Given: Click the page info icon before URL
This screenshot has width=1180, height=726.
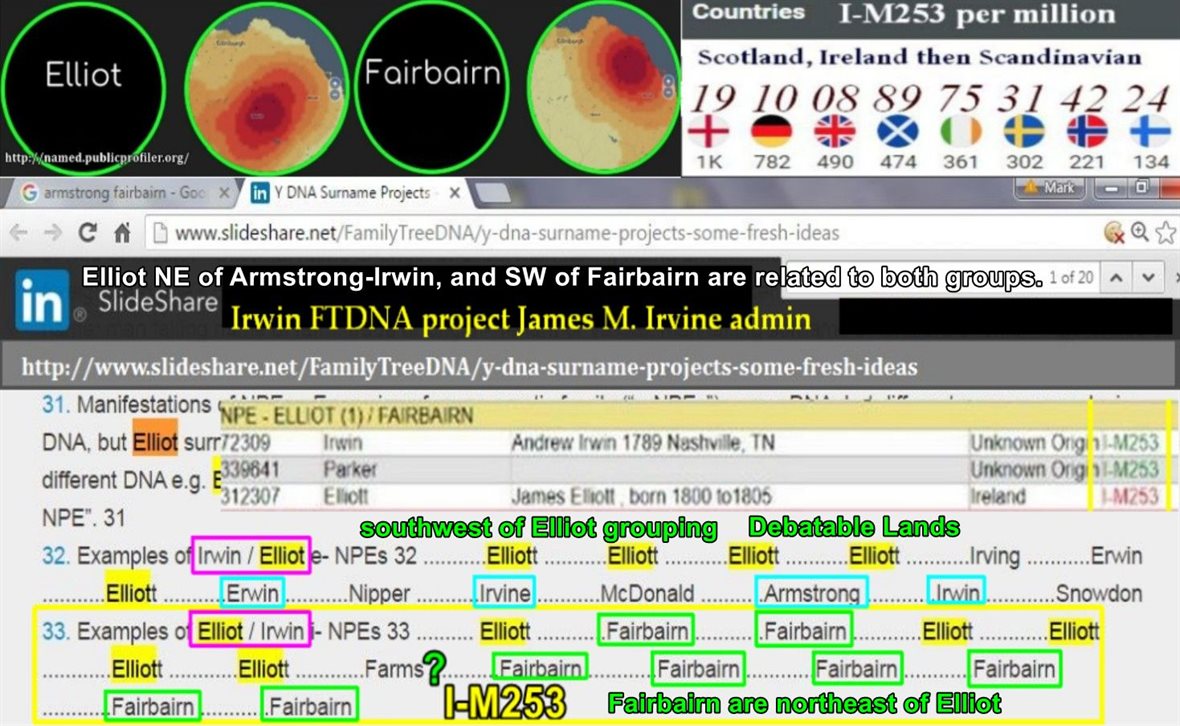Looking at the screenshot, I should [x=160, y=233].
